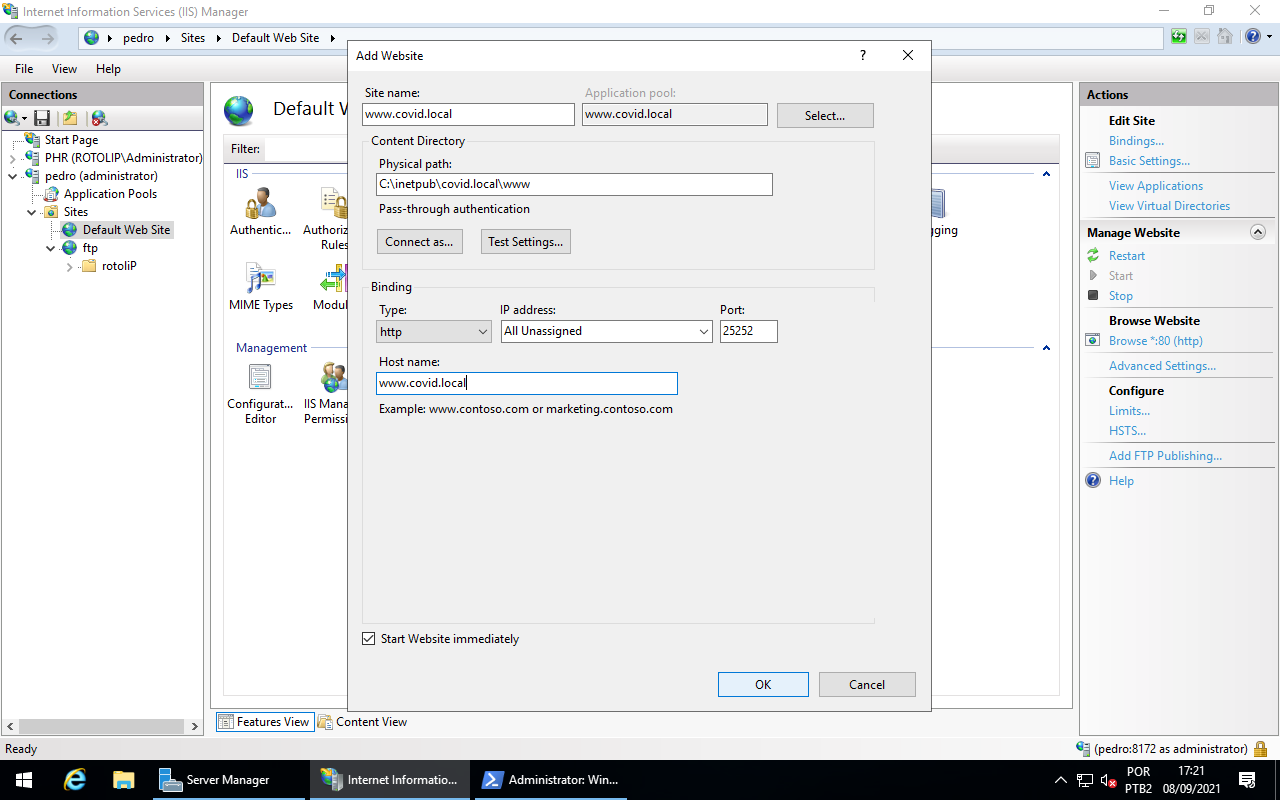Click the Help icon in Actions pane
The width and height of the screenshot is (1280, 800).
[x=1092, y=480]
